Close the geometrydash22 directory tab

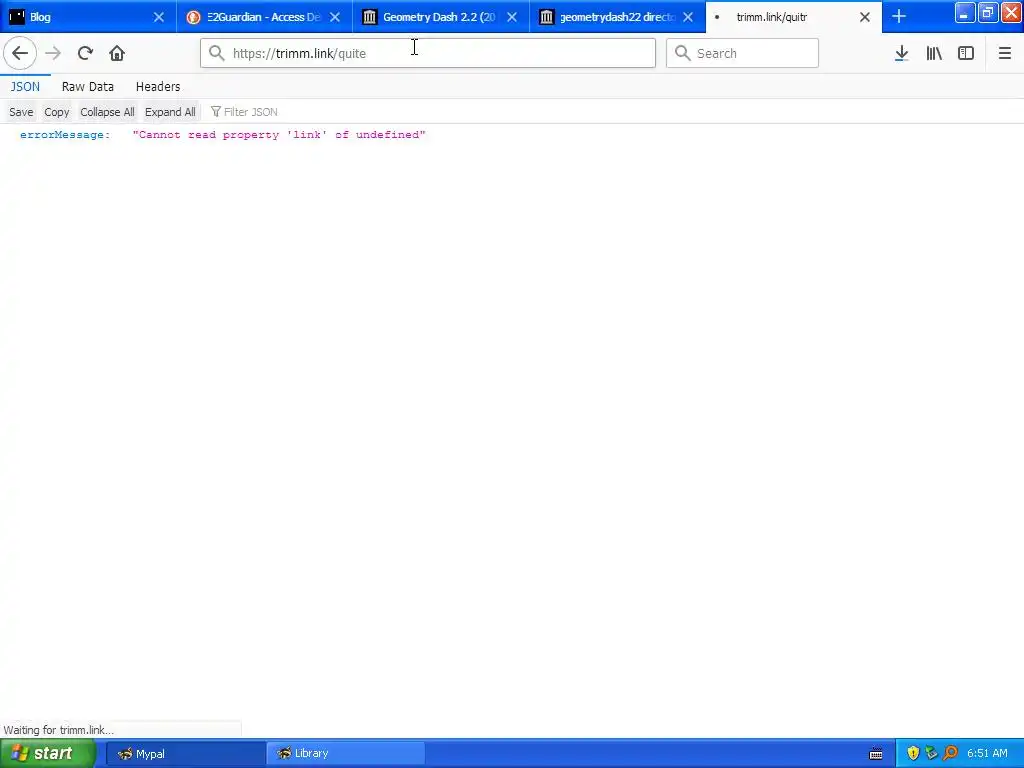click(688, 17)
